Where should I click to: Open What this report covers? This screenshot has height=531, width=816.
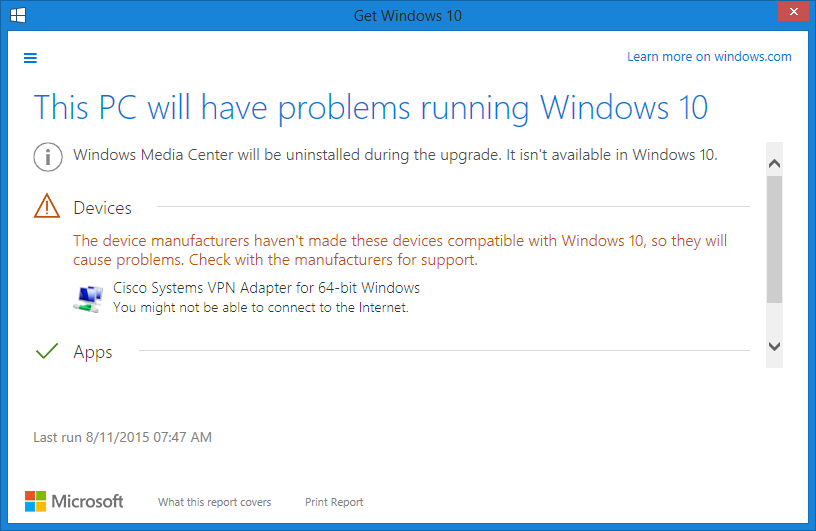point(214,502)
